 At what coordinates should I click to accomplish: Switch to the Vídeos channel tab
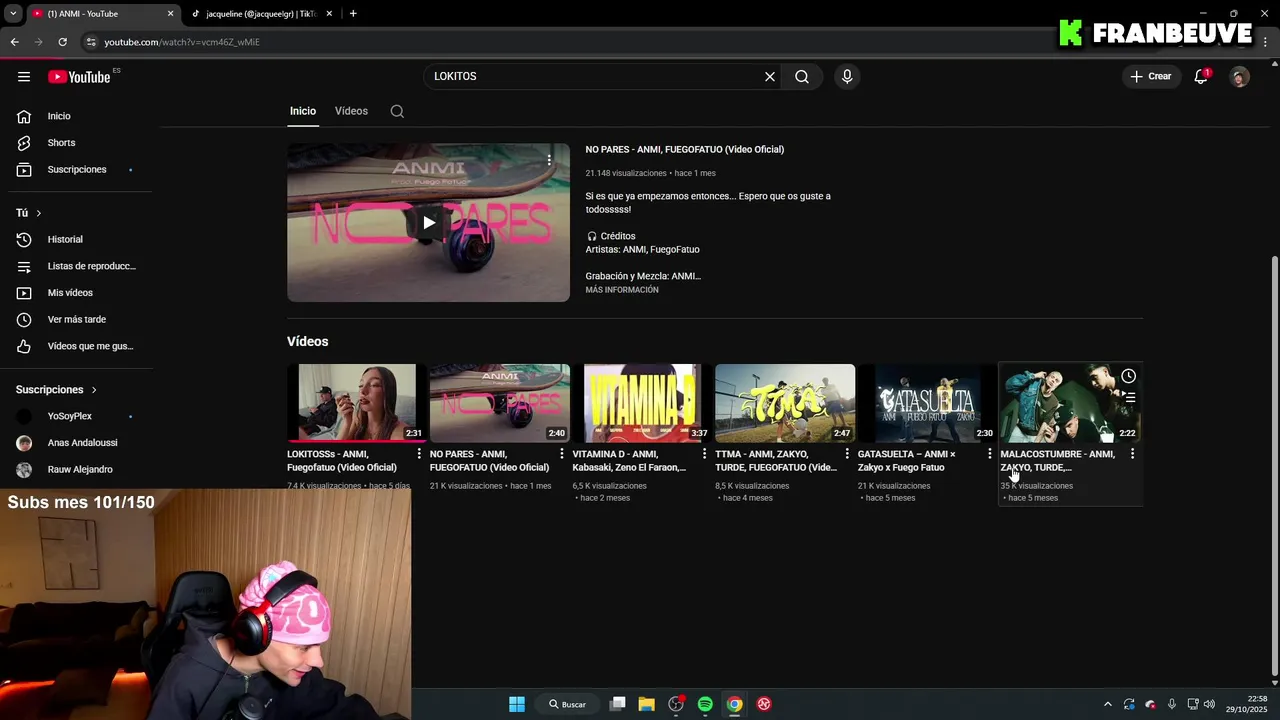point(351,111)
